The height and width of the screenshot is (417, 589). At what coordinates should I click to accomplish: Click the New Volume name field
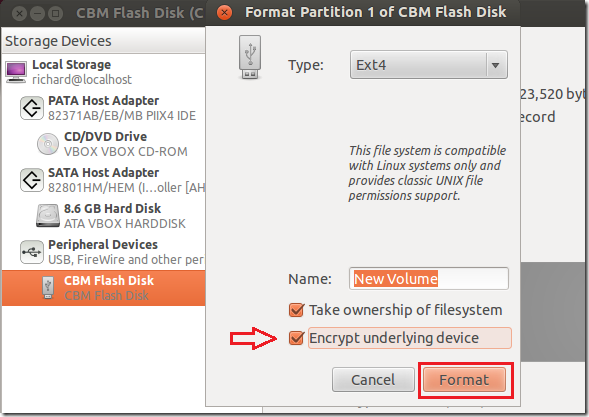429,279
